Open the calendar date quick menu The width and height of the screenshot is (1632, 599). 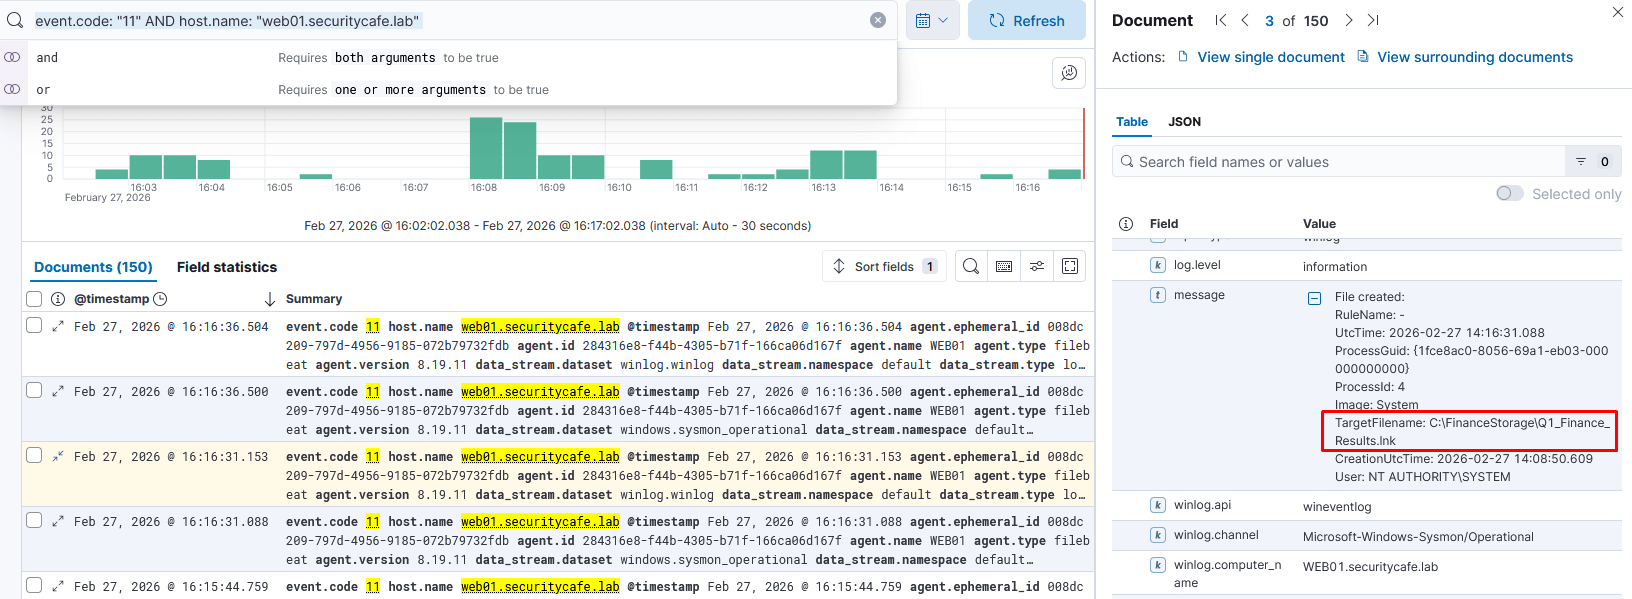pos(932,20)
